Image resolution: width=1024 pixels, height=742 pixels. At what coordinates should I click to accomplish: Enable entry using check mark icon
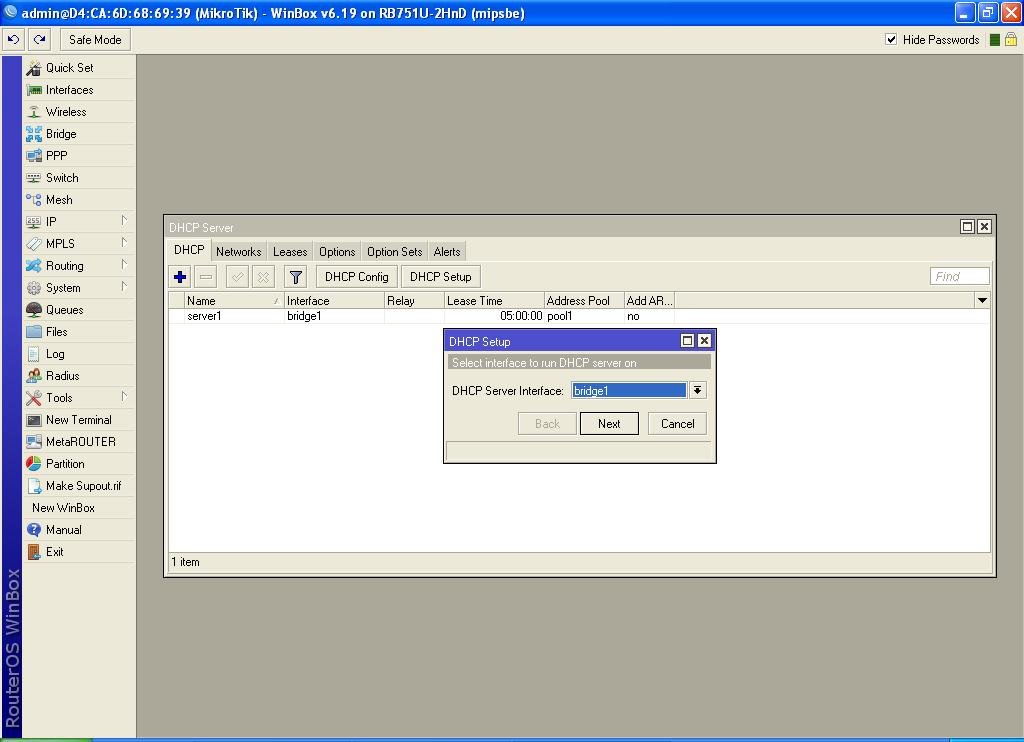click(238, 277)
